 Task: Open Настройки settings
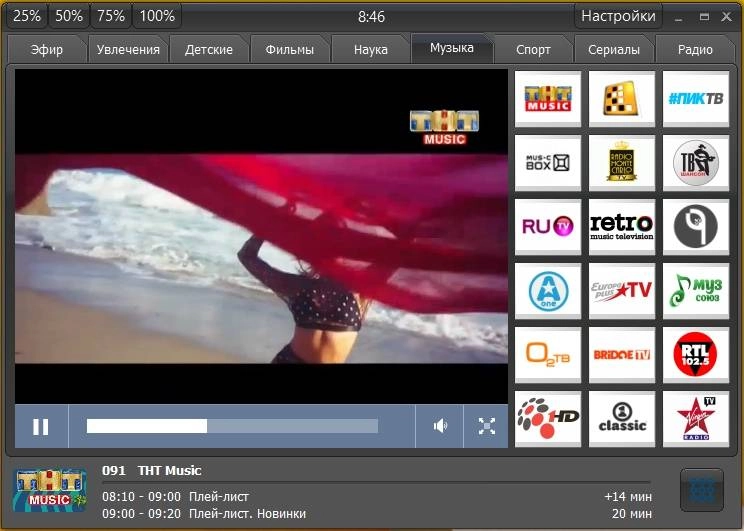tap(618, 16)
